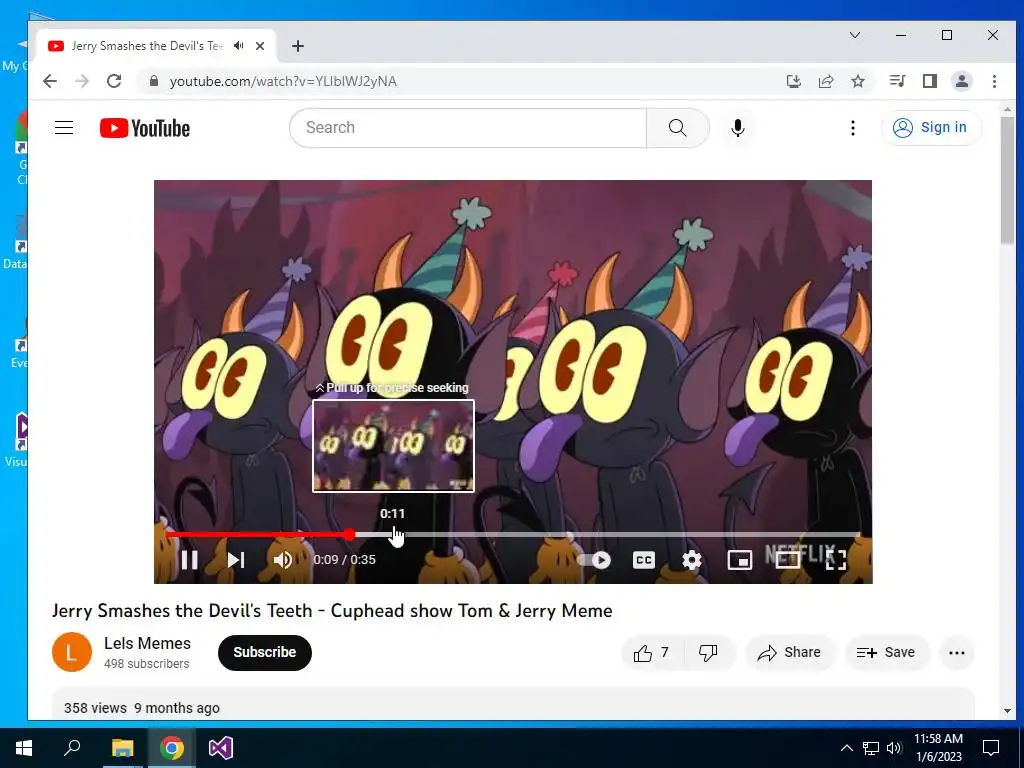Click the Sign in button
Image resolution: width=1024 pixels, height=768 pixels.
click(931, 127)
